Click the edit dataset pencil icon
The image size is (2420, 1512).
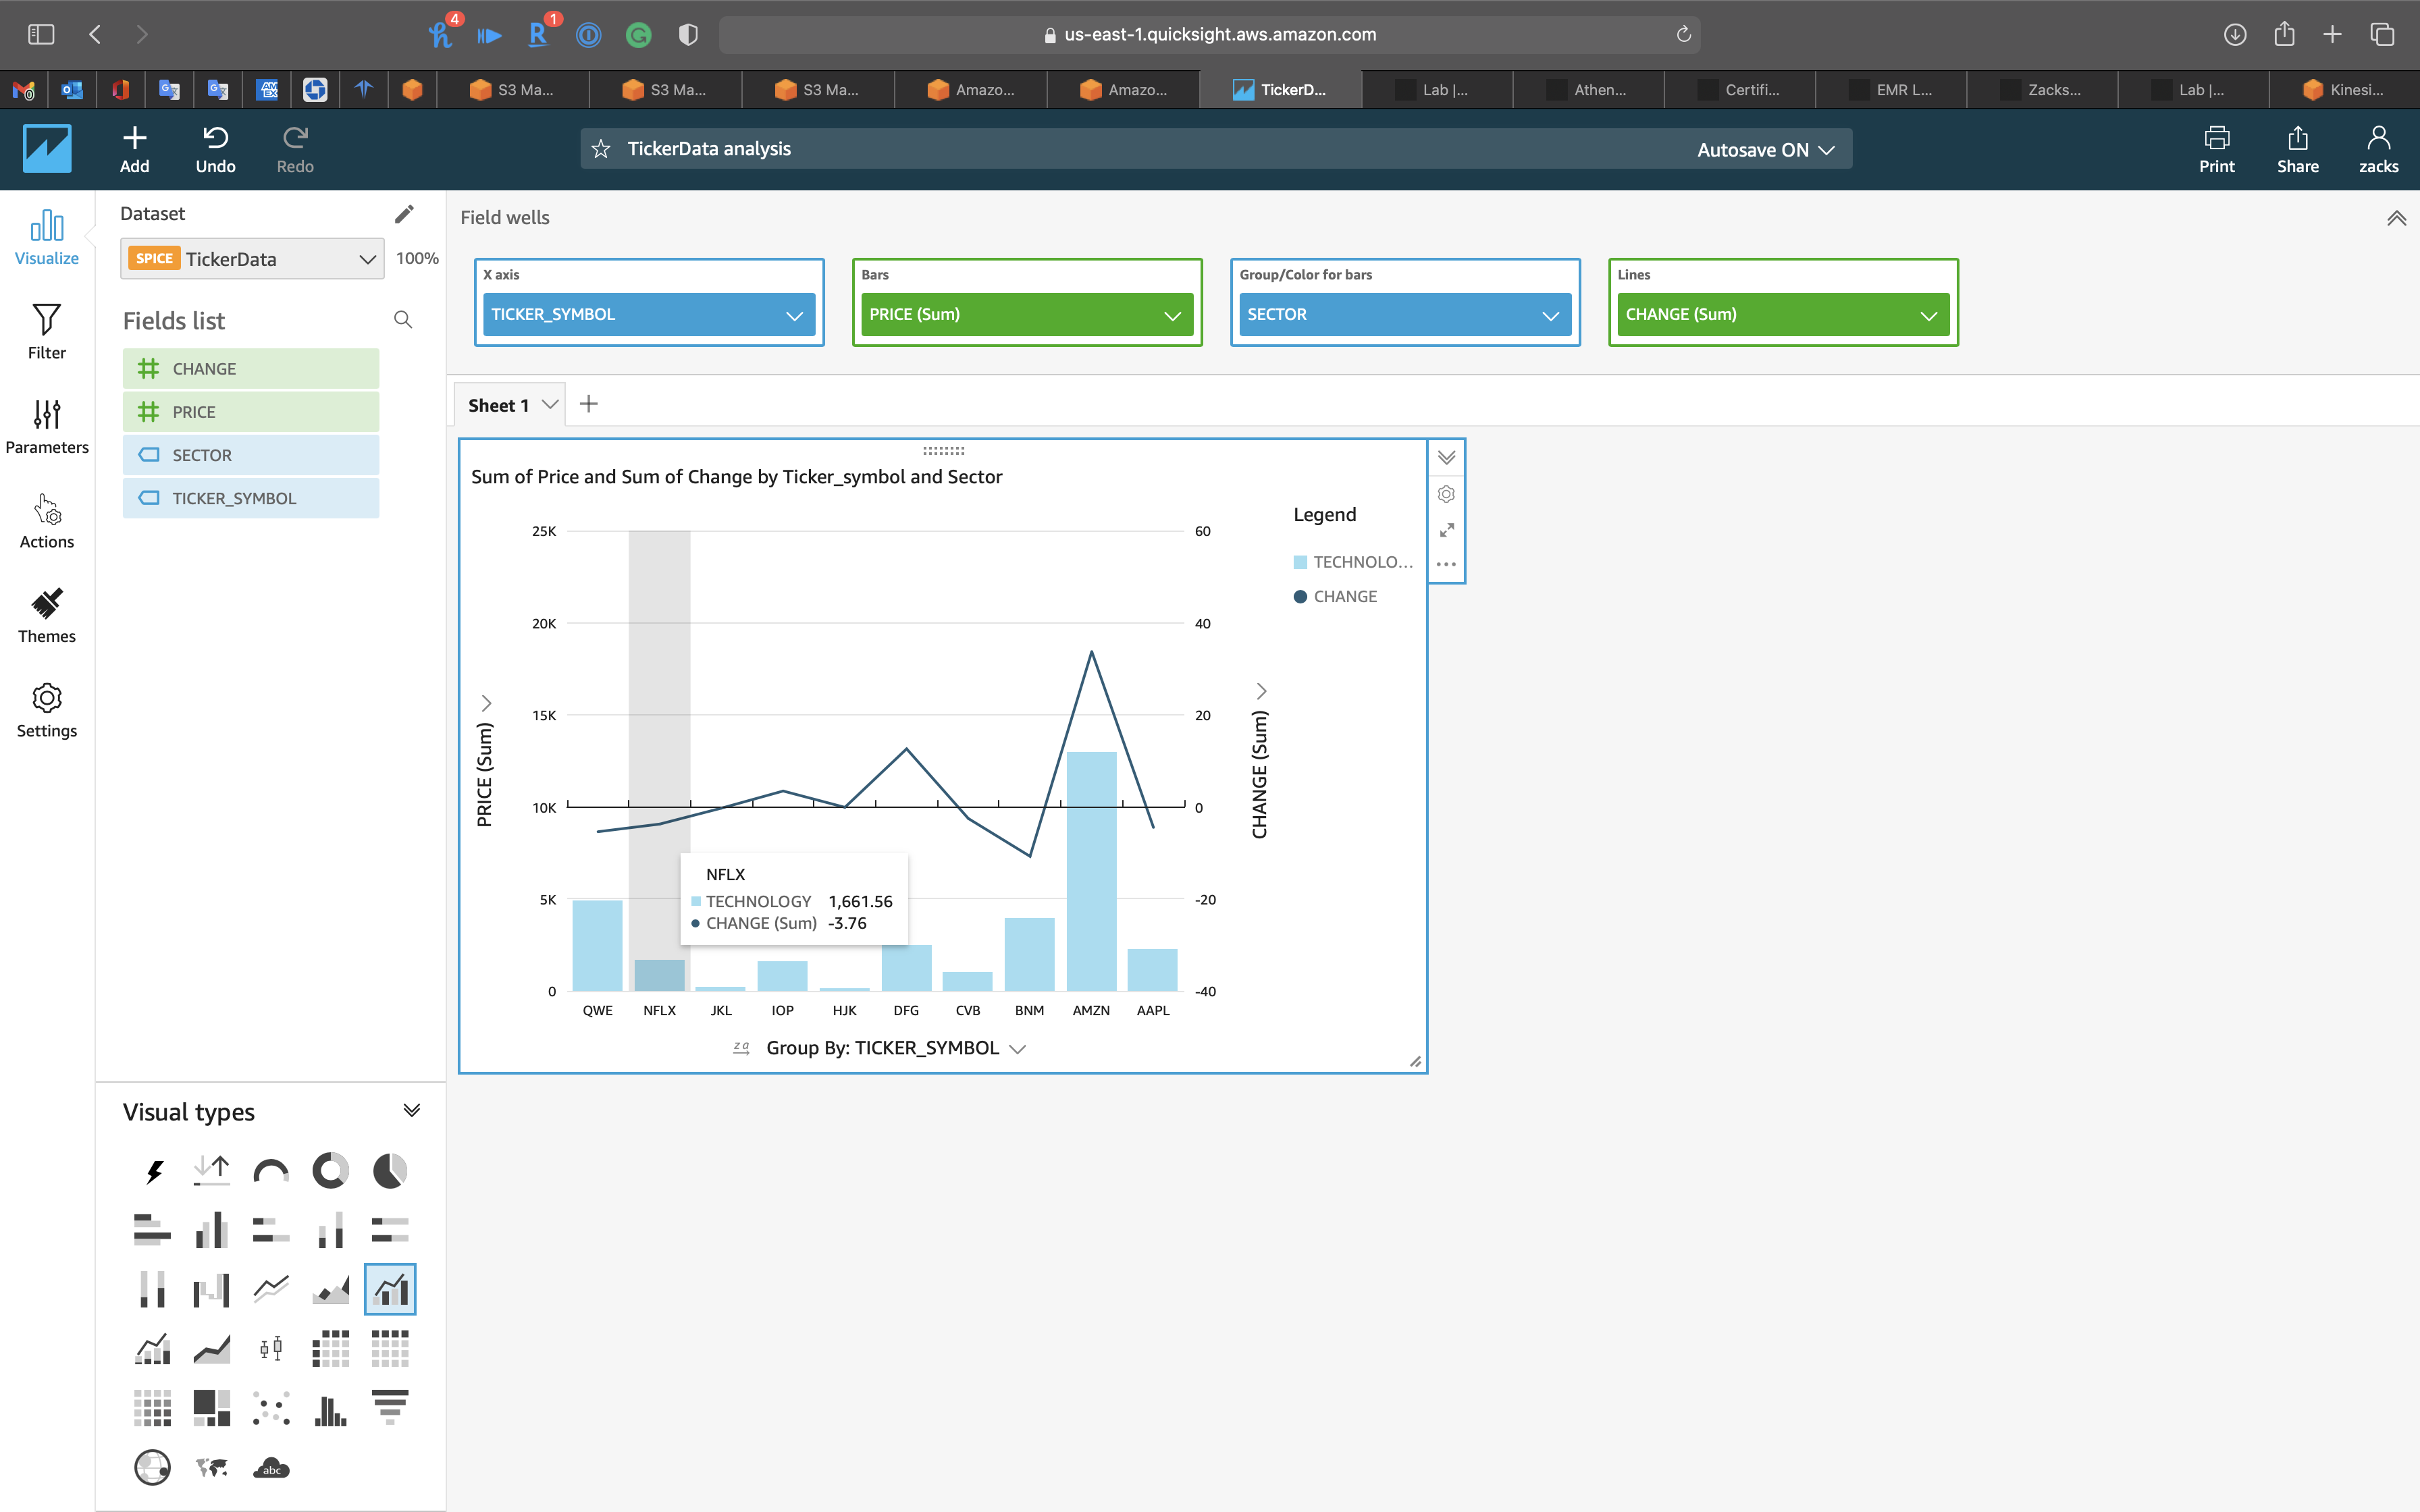tap(404, 214)
